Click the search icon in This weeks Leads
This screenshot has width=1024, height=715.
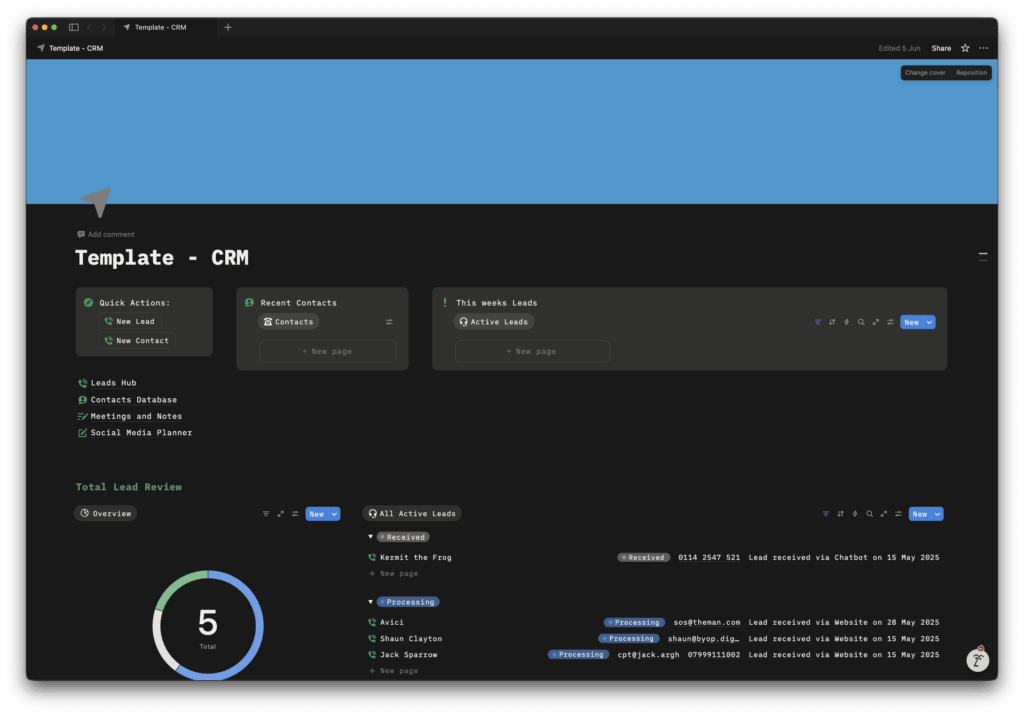coord(861,322)
